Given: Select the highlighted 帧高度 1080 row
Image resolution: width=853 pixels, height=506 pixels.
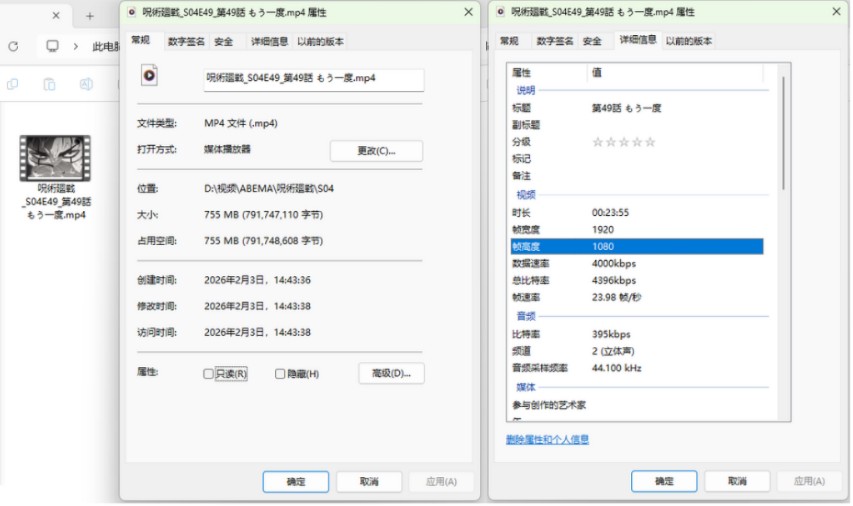Looking at the screenshot, I should pyautogui.click(x=637, y=246).
